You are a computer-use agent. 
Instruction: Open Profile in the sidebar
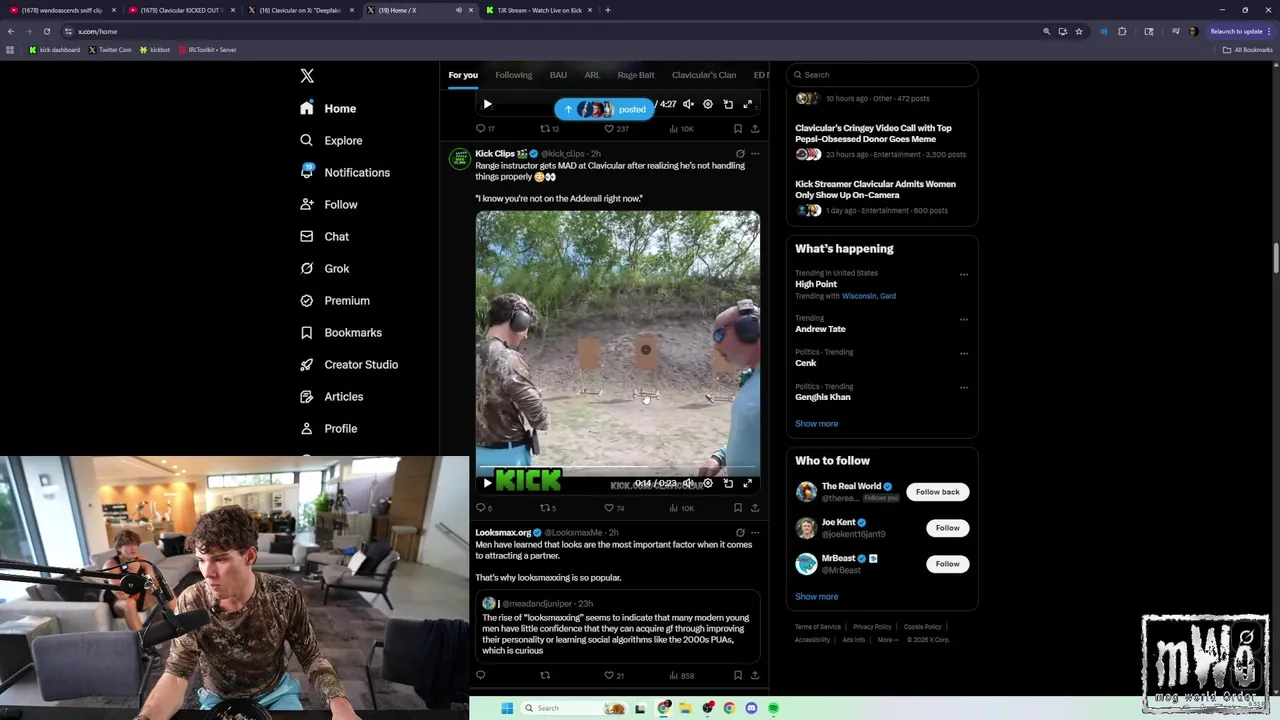point(329,428)
